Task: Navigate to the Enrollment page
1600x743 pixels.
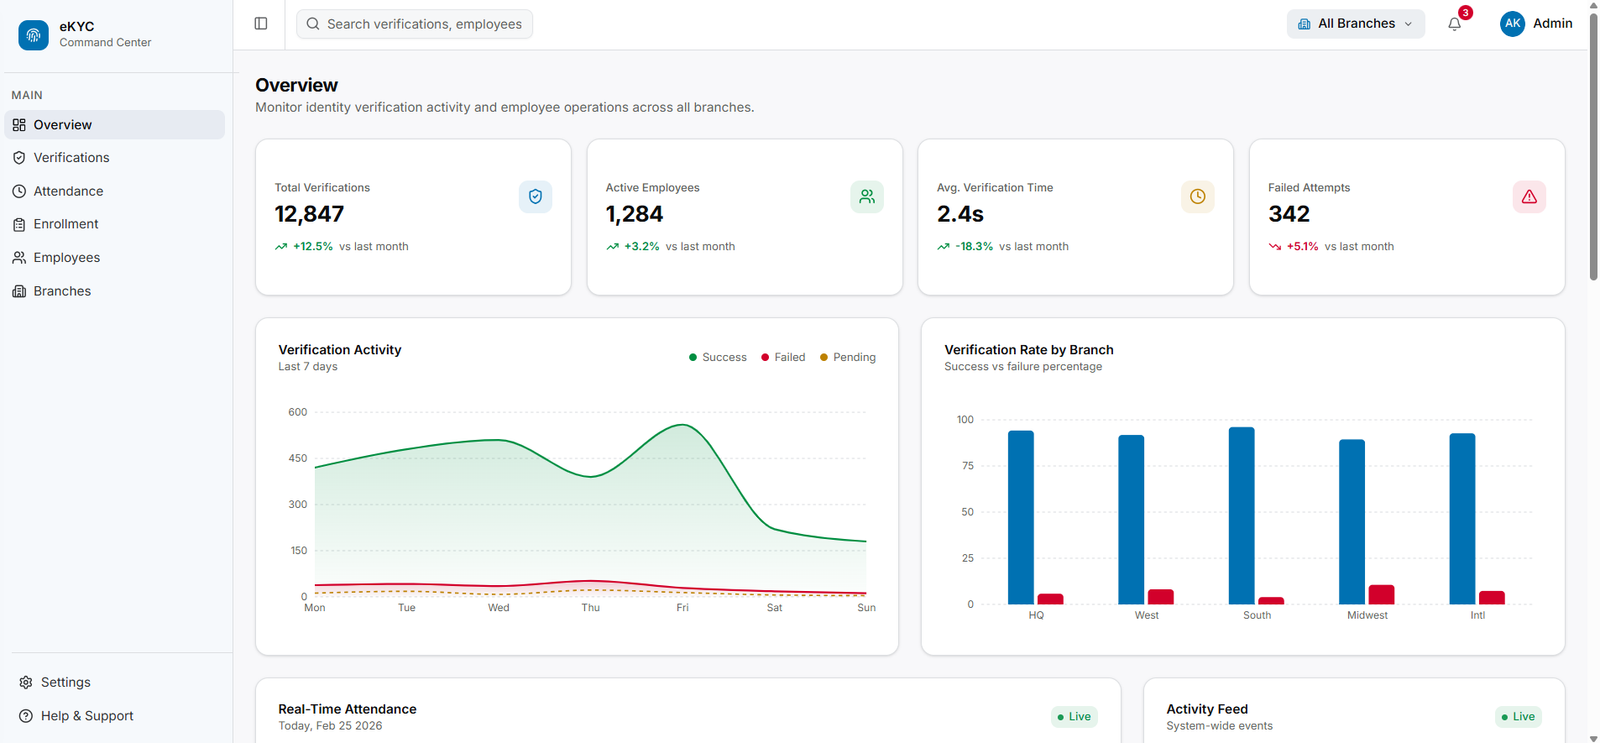Action: click(66, 224)
